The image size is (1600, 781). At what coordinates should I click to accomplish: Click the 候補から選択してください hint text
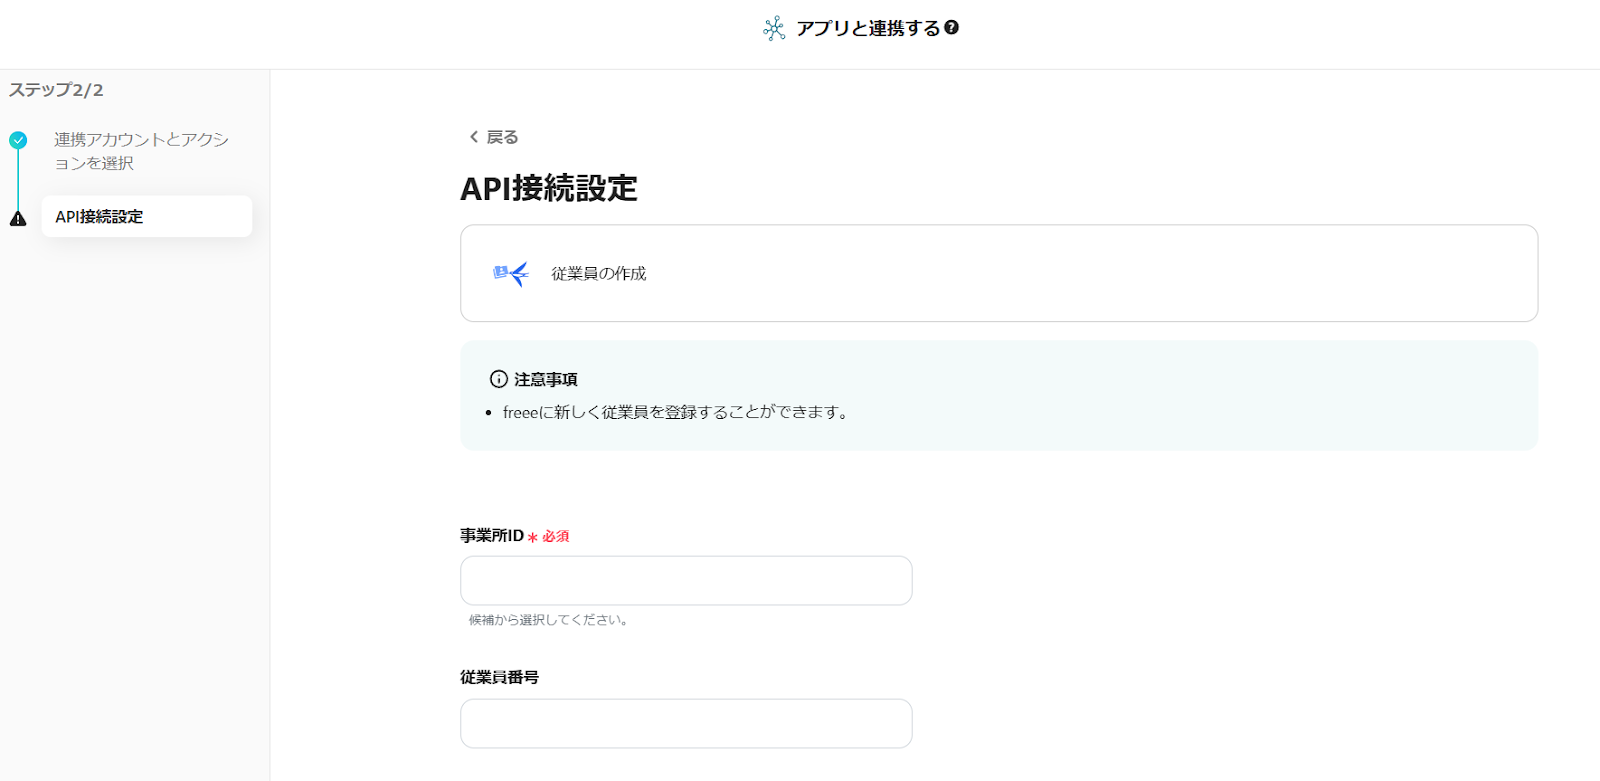coord(549,620)
